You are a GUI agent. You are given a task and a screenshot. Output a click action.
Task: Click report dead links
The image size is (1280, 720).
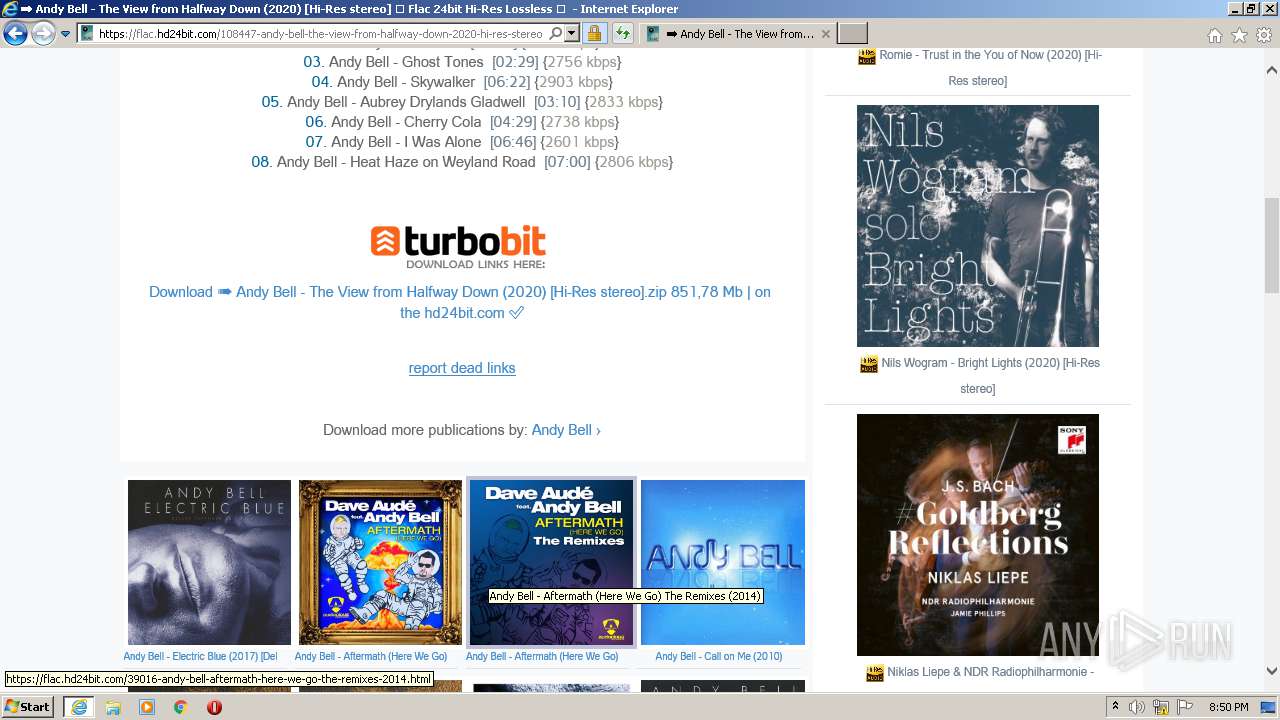[x=462, y=368]
